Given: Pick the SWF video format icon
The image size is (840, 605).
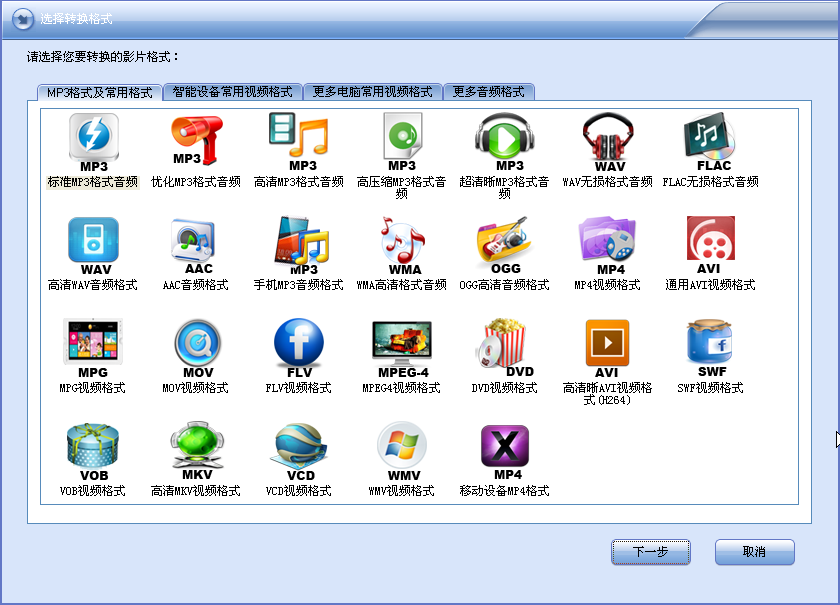Looking at the screenshot, I should click(710, 345).
